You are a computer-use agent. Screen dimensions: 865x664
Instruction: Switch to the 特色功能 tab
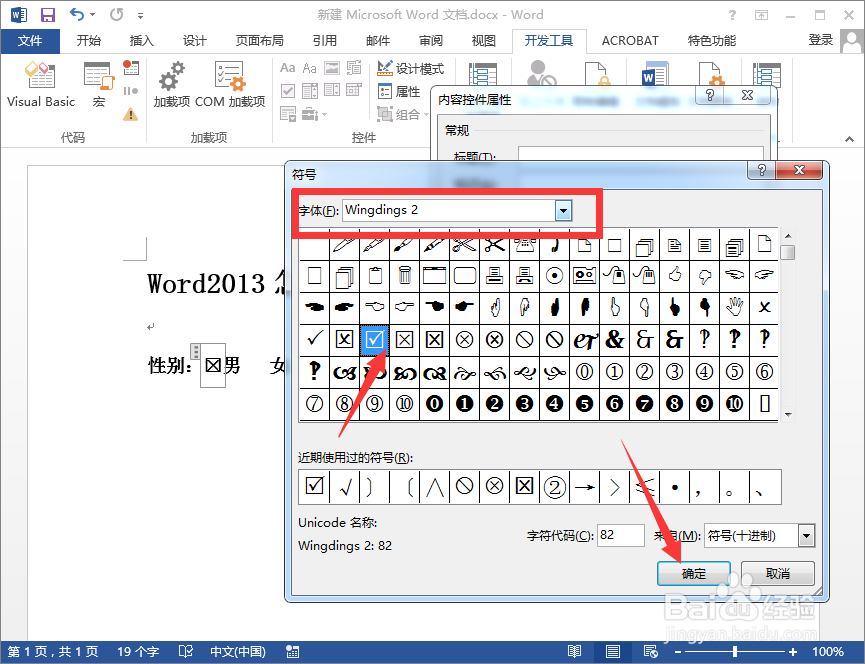pos(711,41)
